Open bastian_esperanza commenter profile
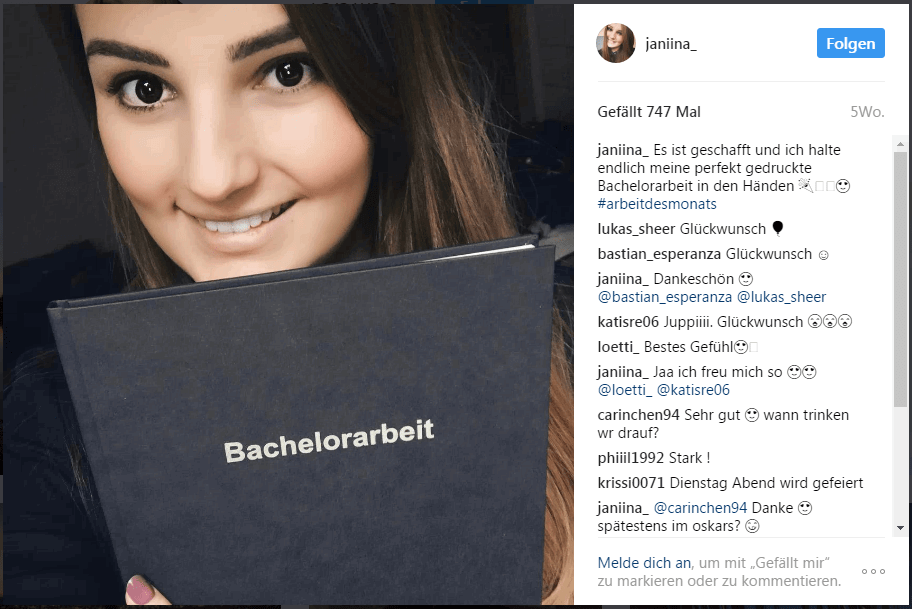 [x=659, y=254]
